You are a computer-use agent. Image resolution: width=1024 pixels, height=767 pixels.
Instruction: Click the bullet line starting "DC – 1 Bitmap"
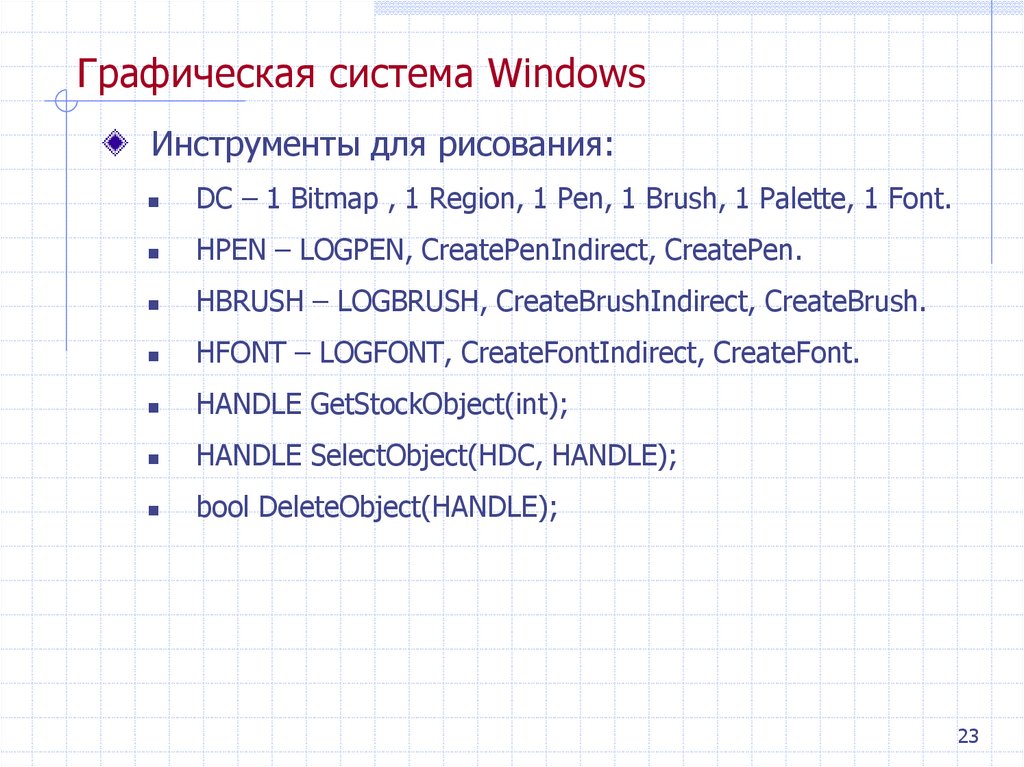[574, 199]
